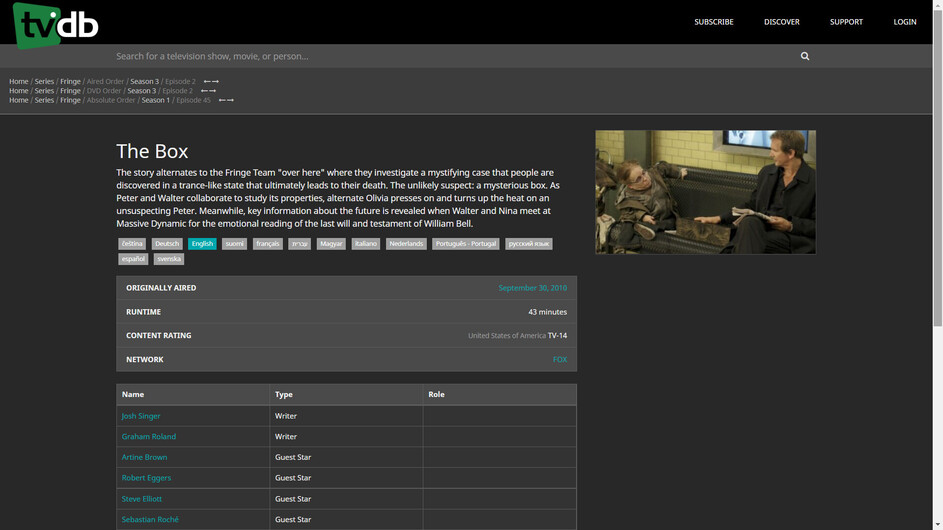Click the "The Box" episode title
The height and width of the screenshot is (530, 943).
[x=152, y=151]
